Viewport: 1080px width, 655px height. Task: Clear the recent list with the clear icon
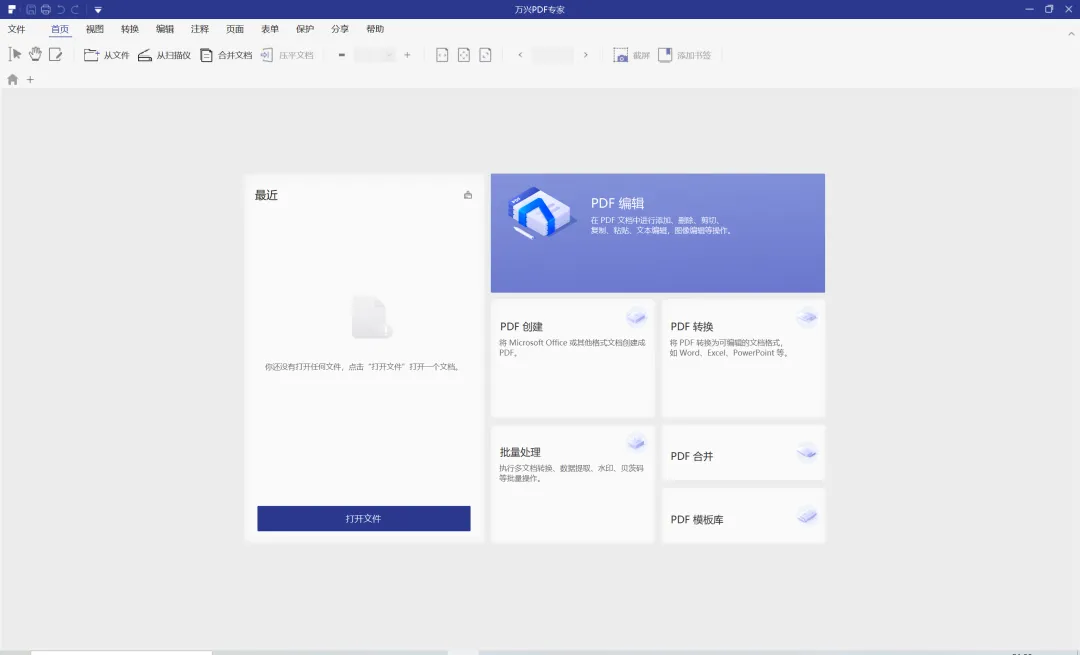point(468,195)
